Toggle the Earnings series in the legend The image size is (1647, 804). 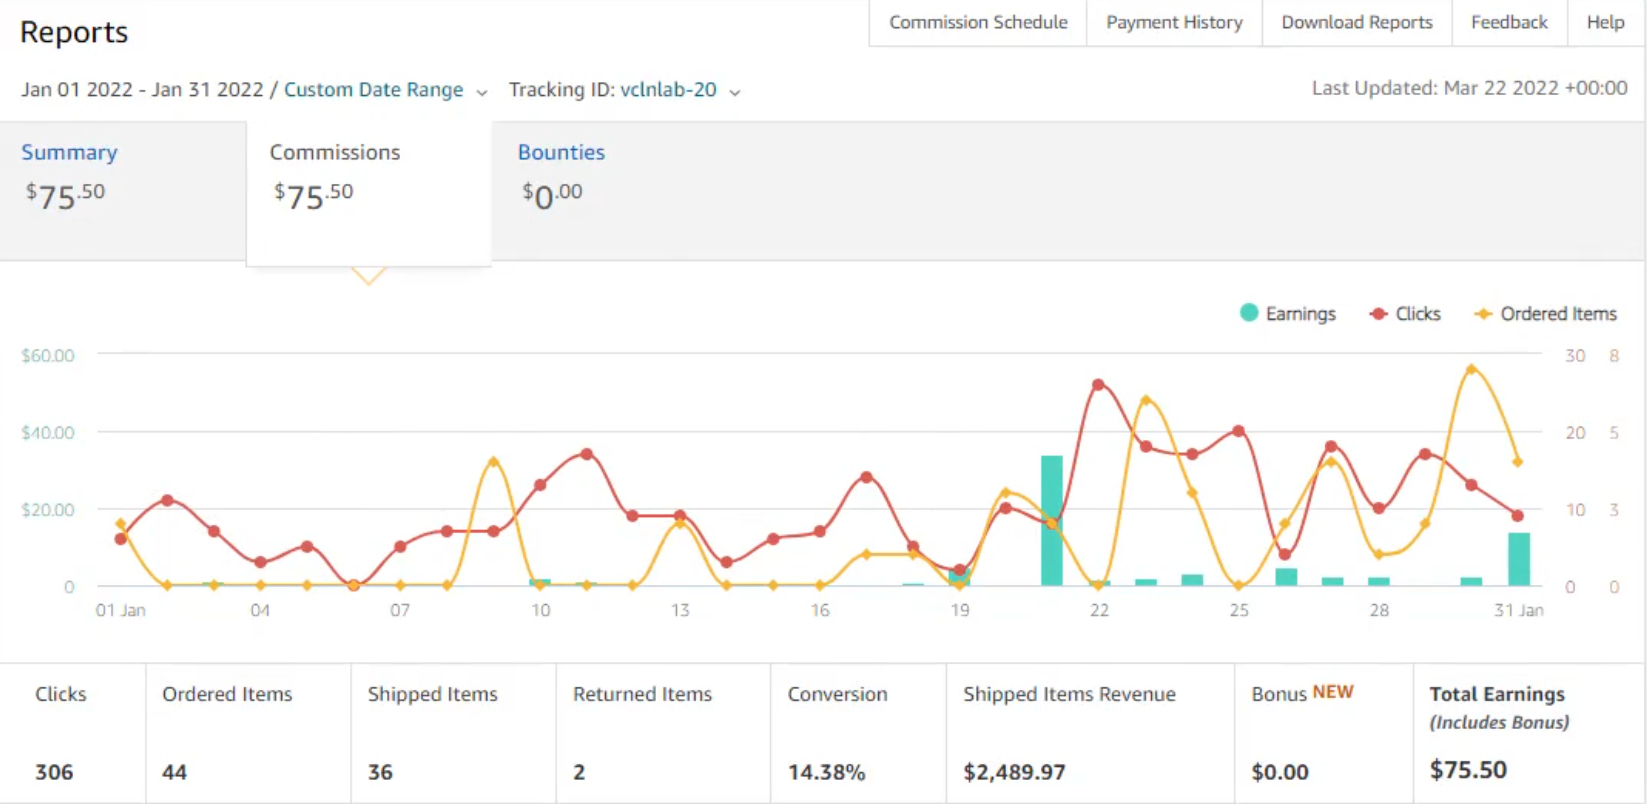1288,313
